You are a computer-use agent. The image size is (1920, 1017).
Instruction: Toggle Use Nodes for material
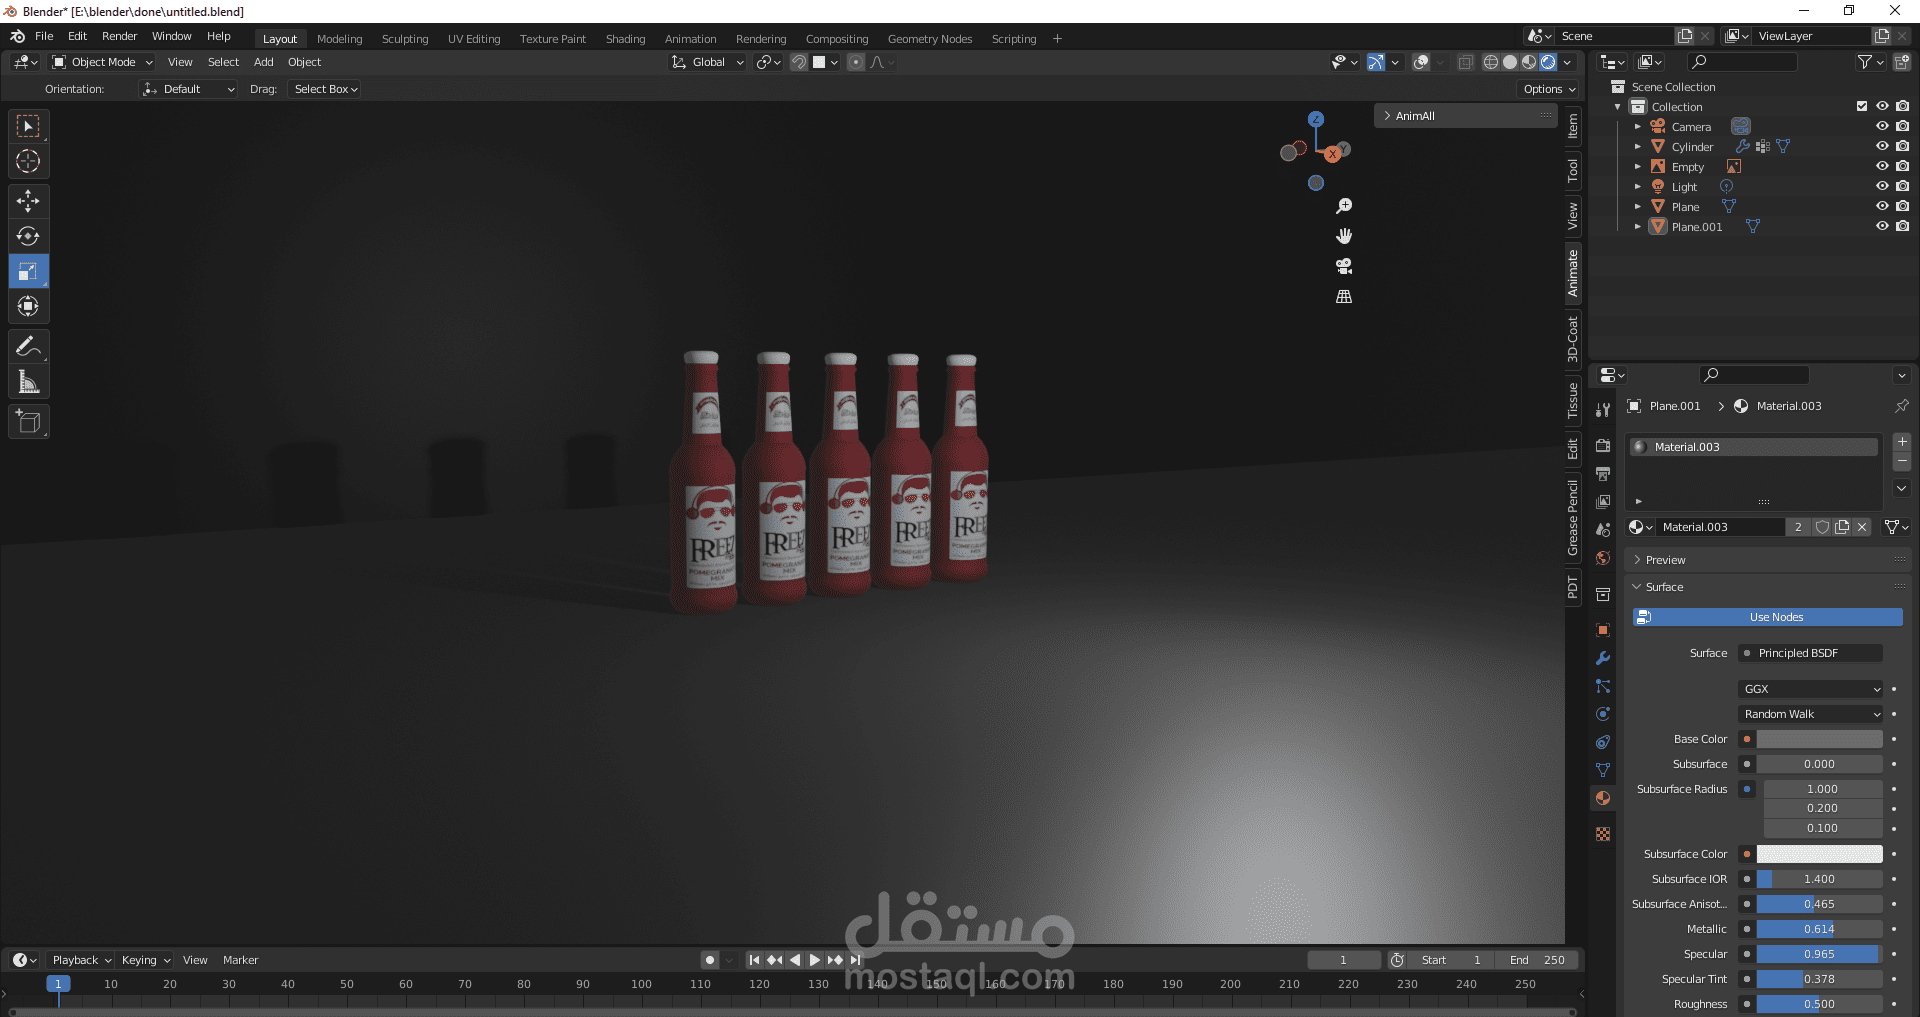[x=1767, y=617]
